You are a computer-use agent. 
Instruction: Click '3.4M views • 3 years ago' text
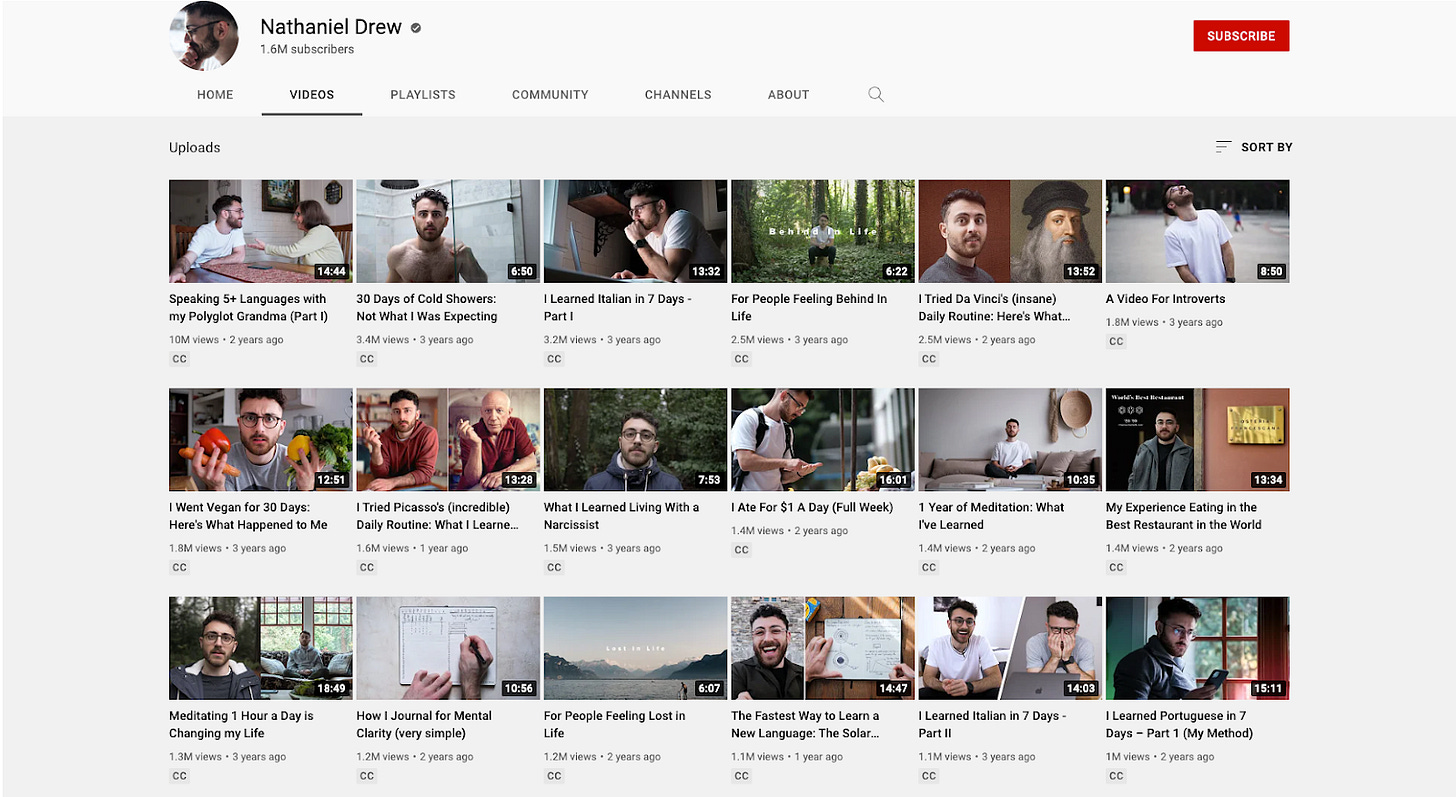point(415,340)
